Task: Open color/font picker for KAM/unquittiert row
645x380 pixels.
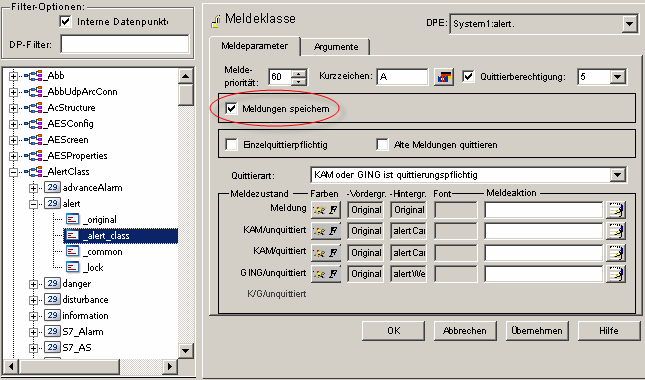Action: click(x=326, y=231)
